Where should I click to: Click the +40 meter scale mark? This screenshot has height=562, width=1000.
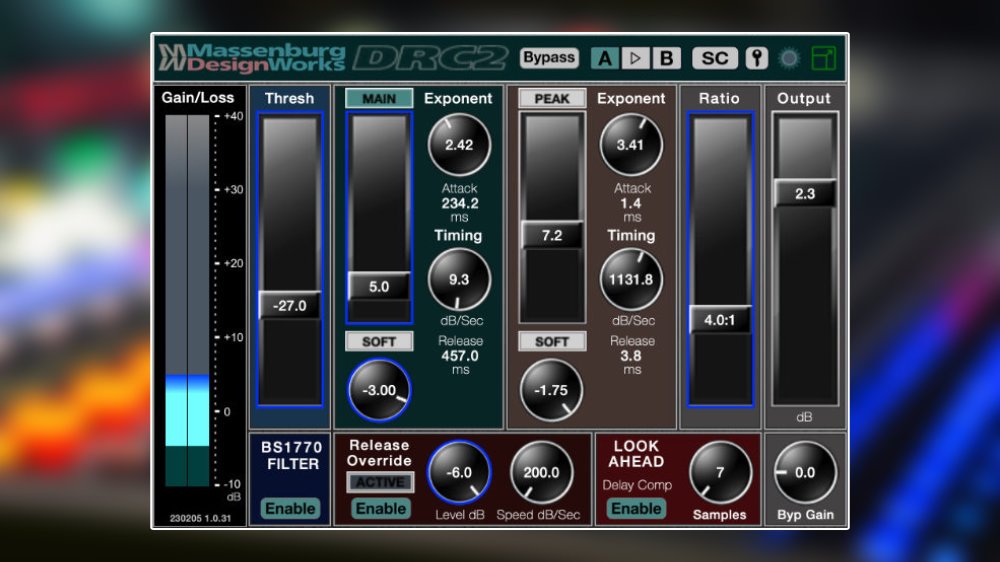tap(233, 116)
